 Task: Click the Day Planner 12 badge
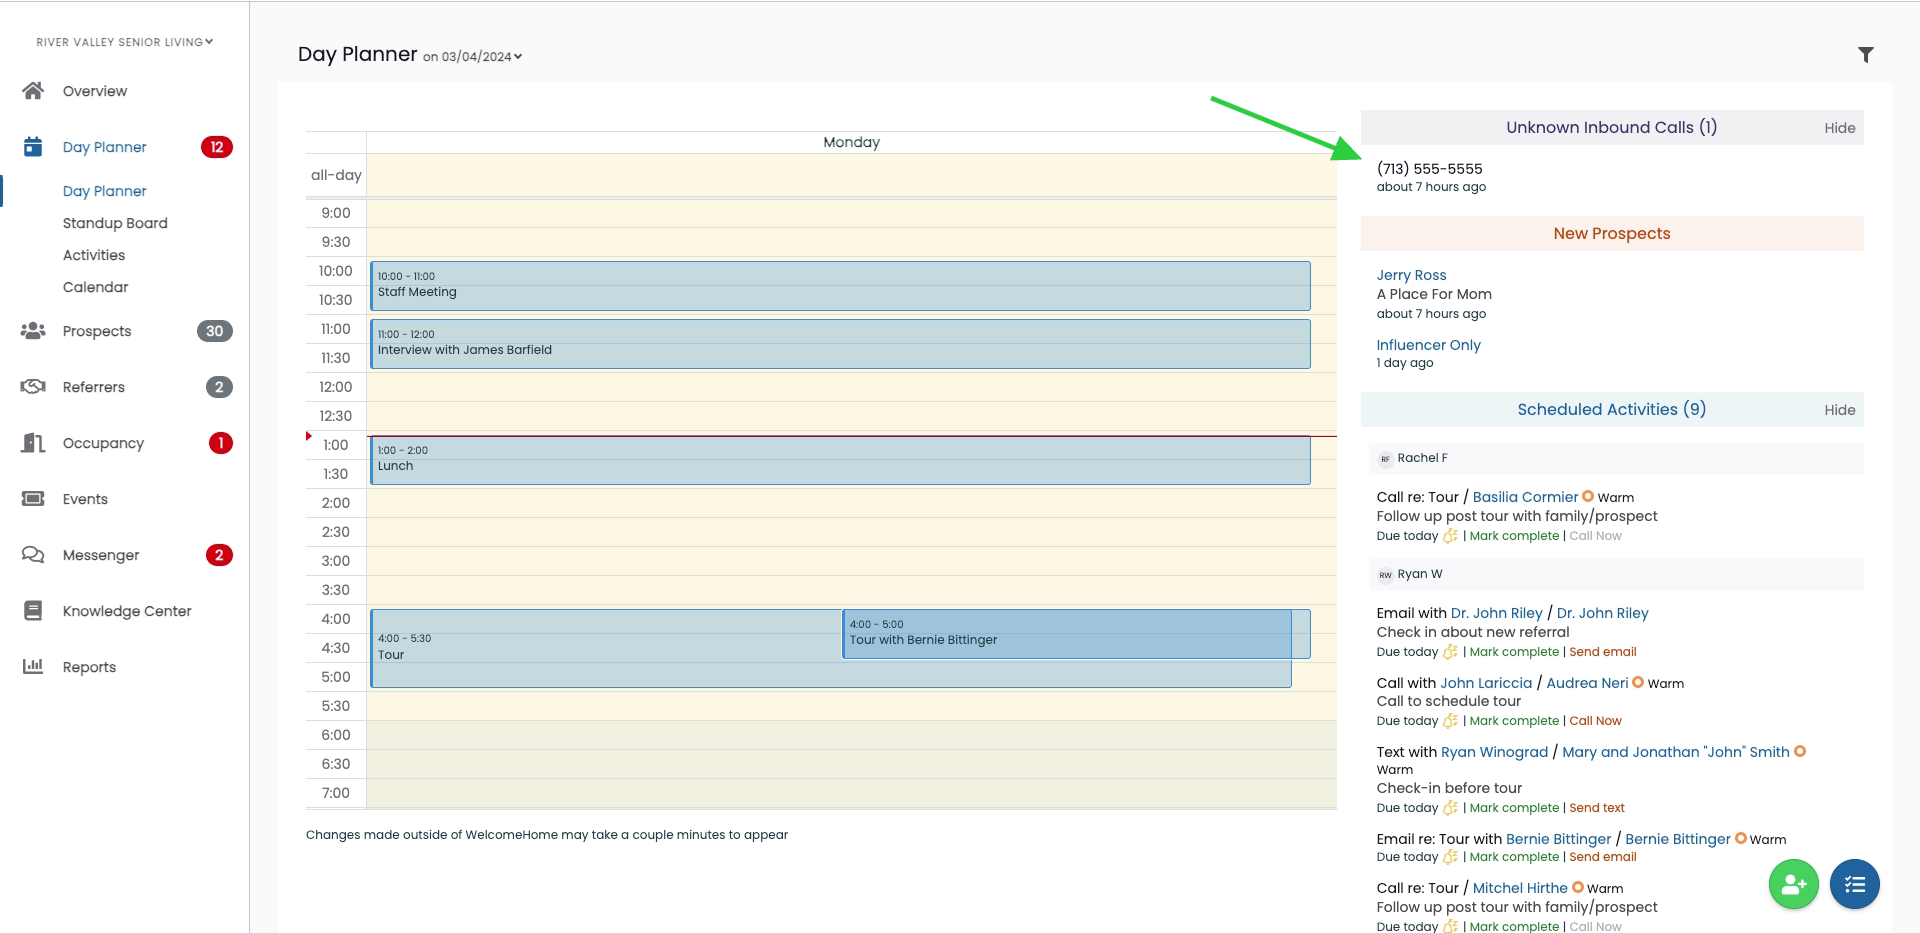coord(217,147)
